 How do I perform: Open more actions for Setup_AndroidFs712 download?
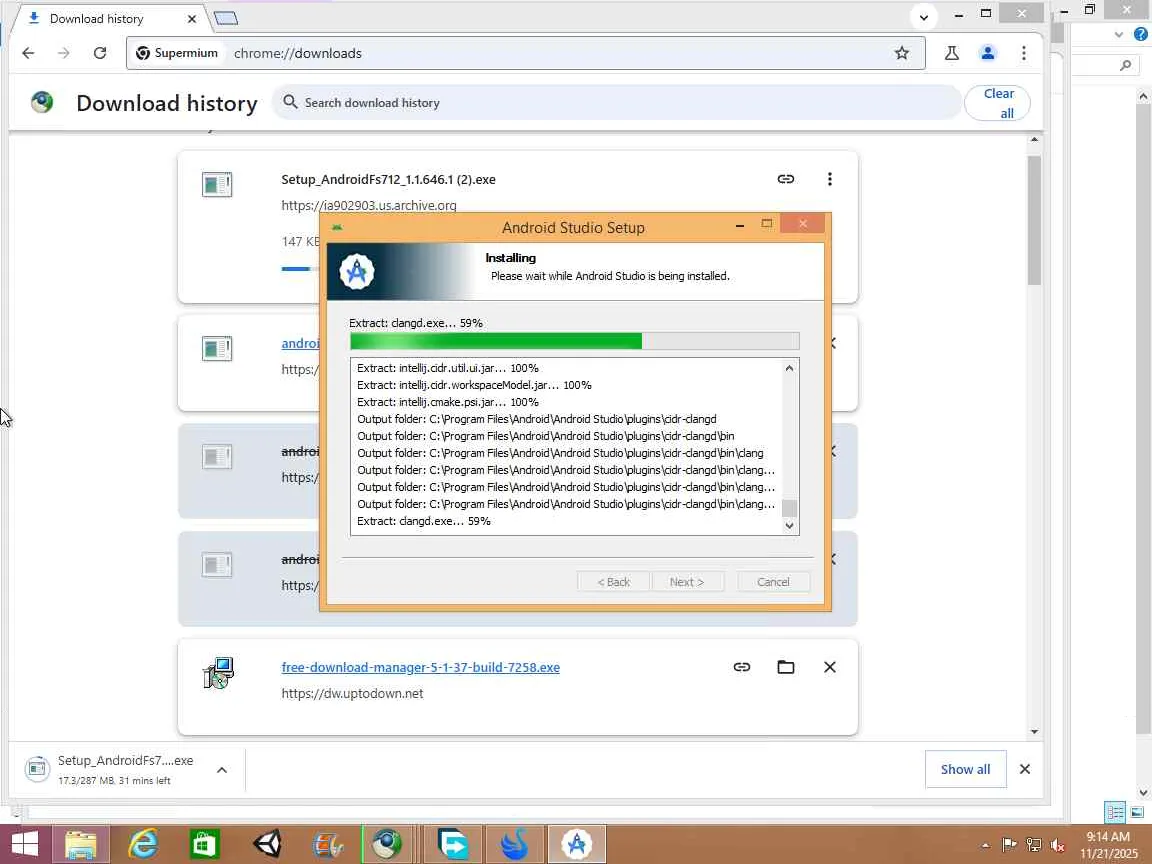pos(829,179)
